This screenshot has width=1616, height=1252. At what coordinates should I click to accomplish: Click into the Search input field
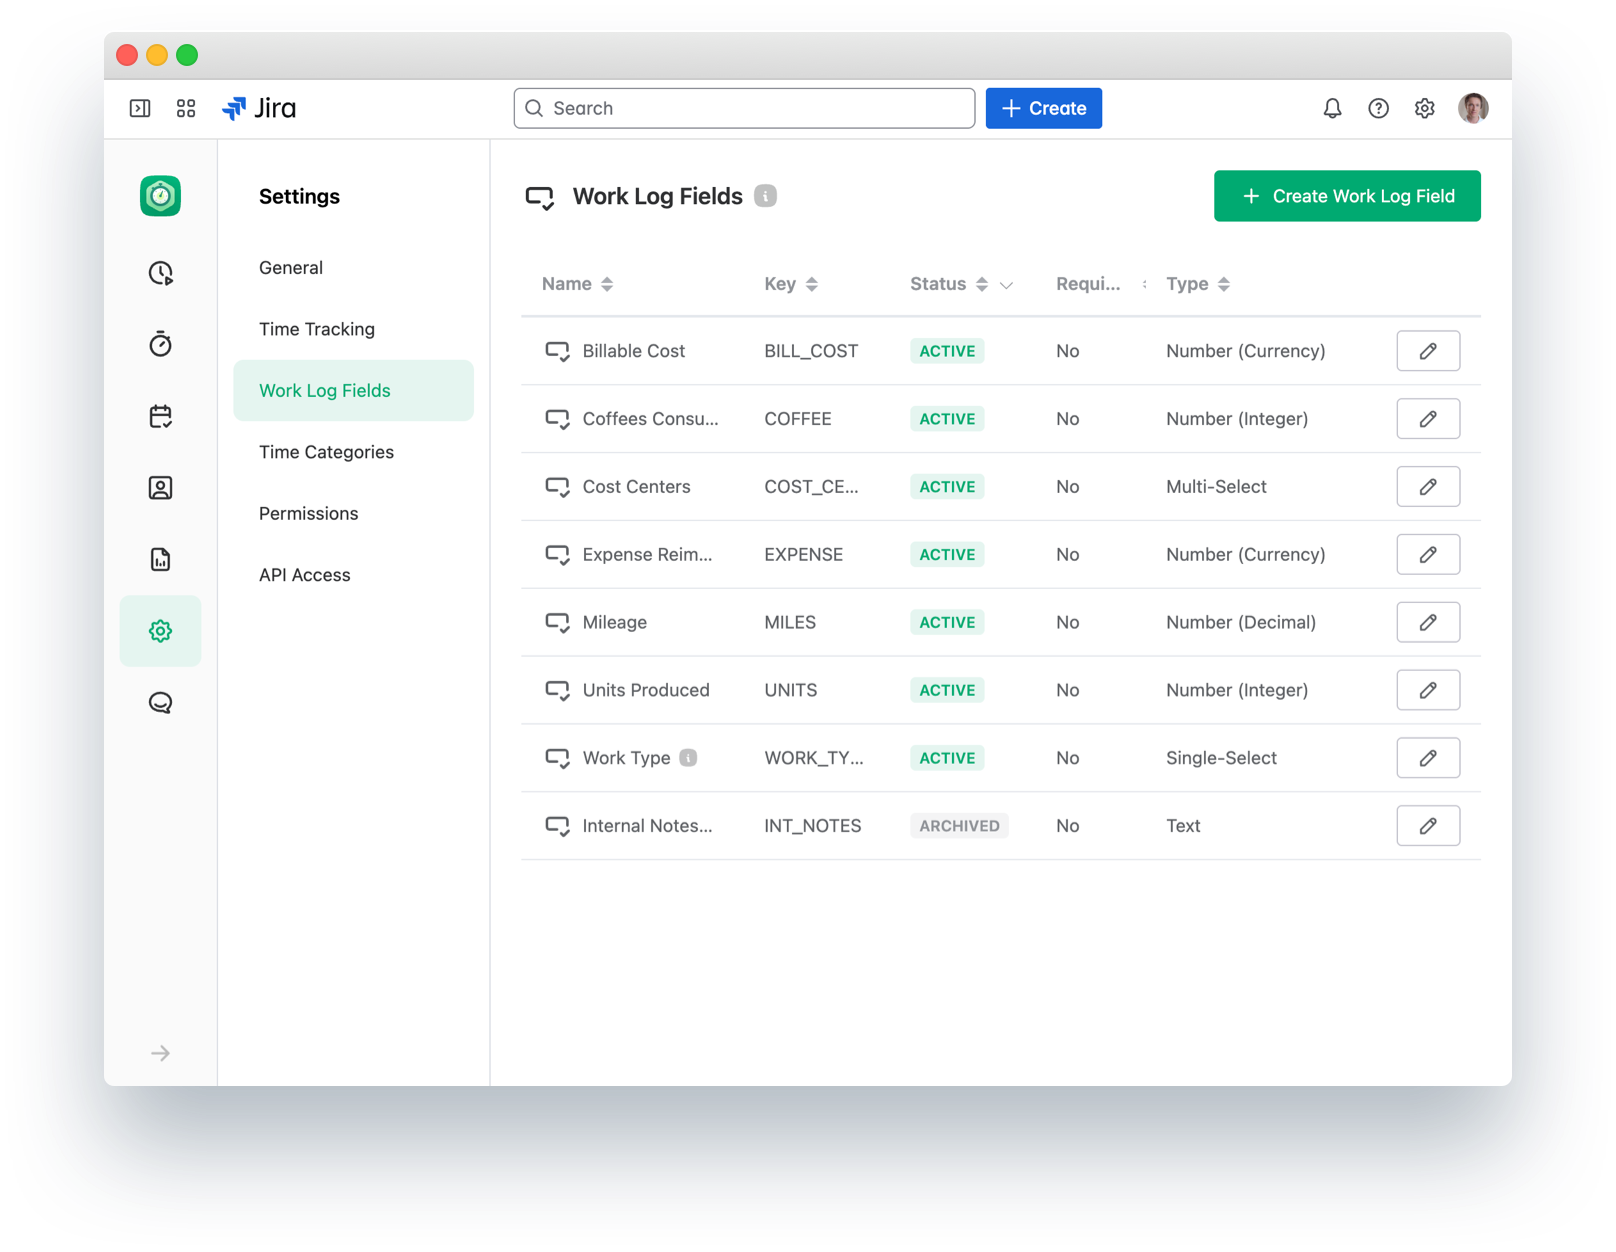[744, 108]
